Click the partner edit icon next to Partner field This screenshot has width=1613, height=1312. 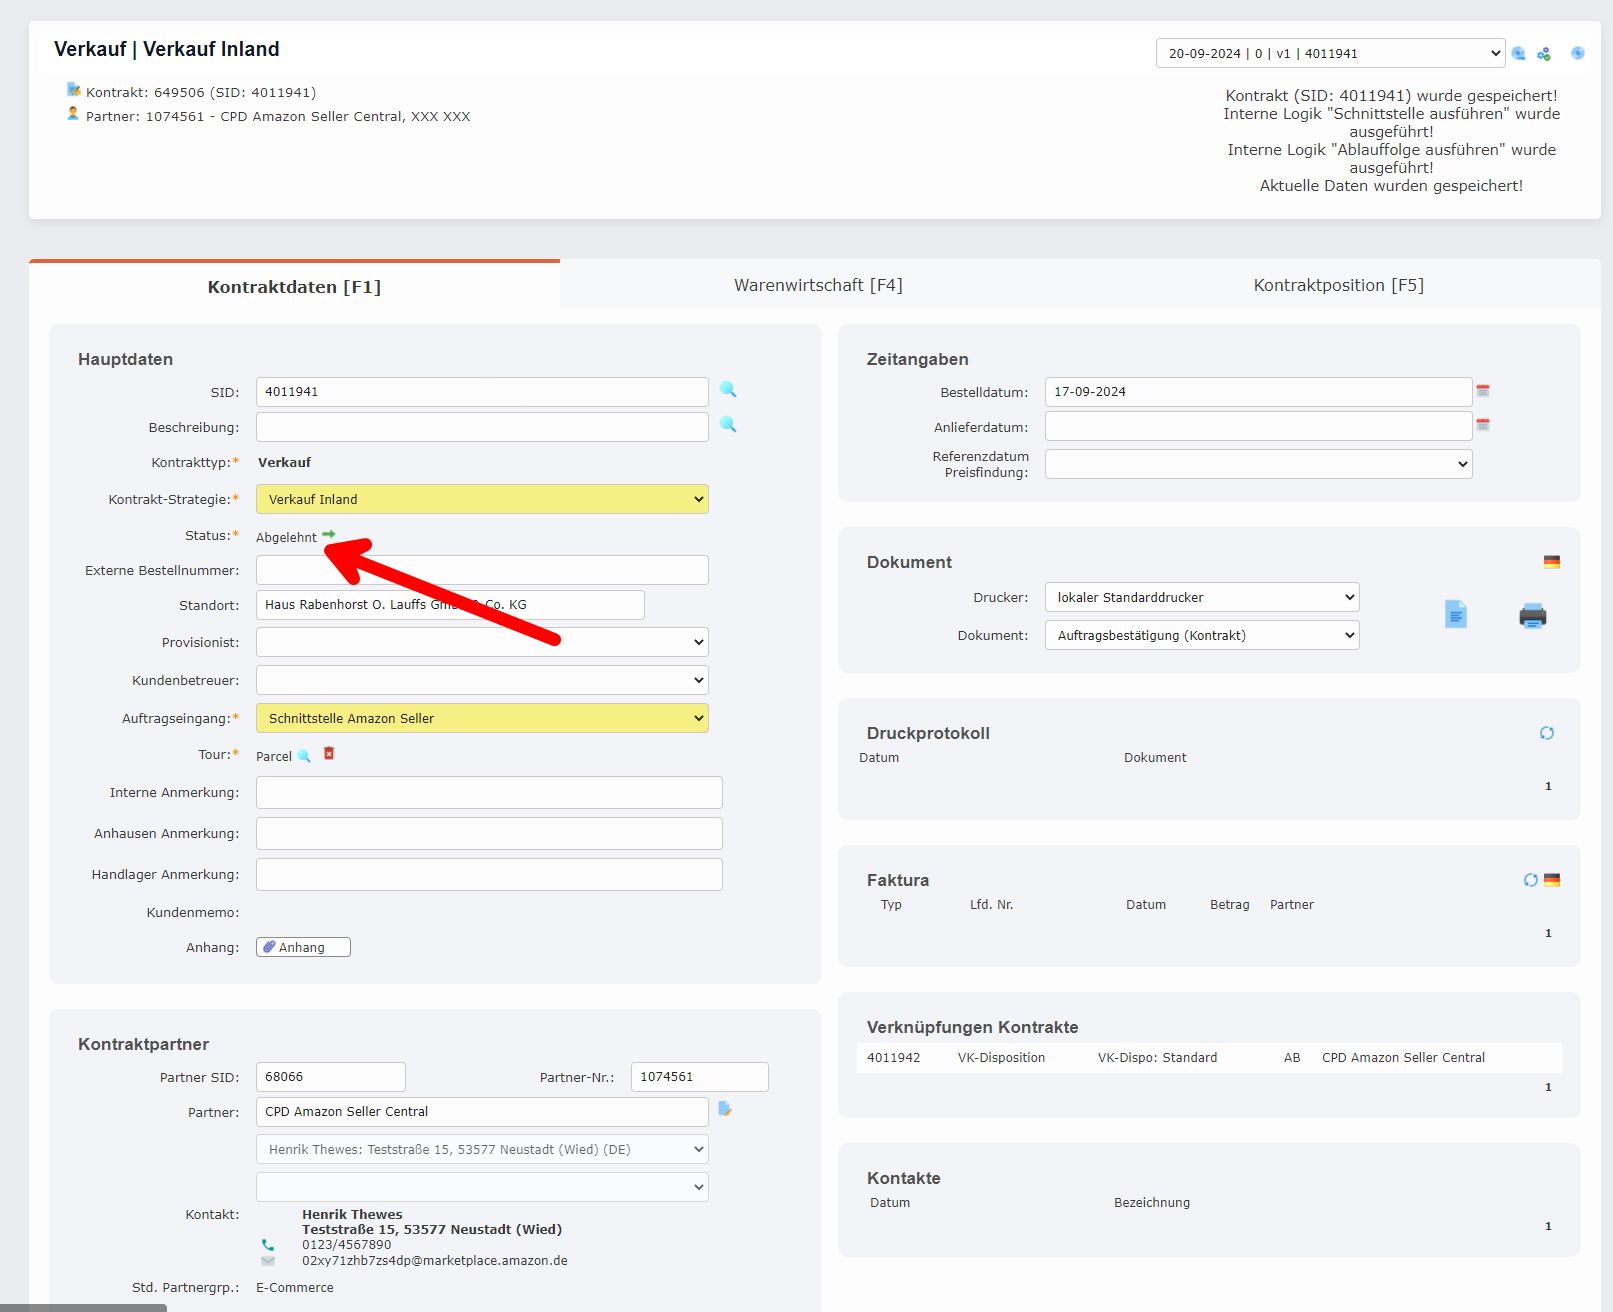point(725,1109)
